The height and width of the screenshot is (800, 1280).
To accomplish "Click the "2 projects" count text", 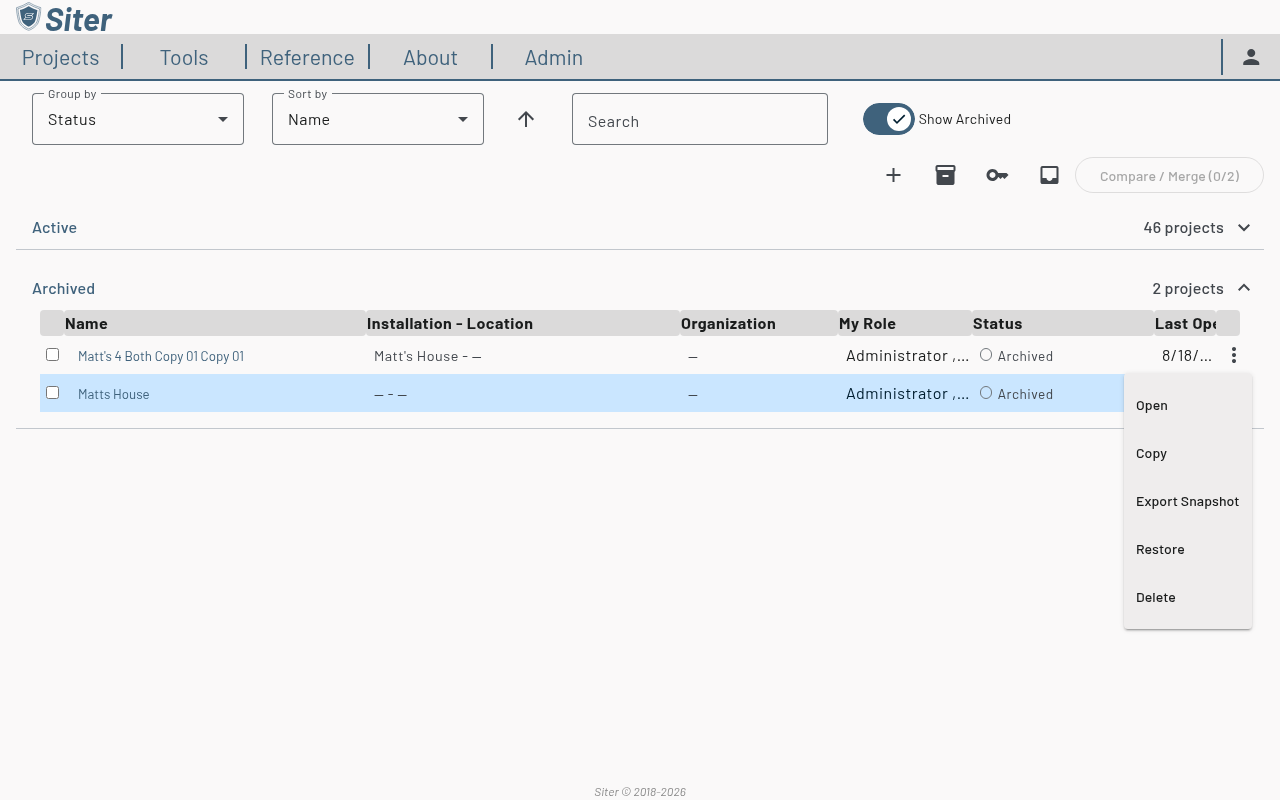I will (x=1188, y=288).
